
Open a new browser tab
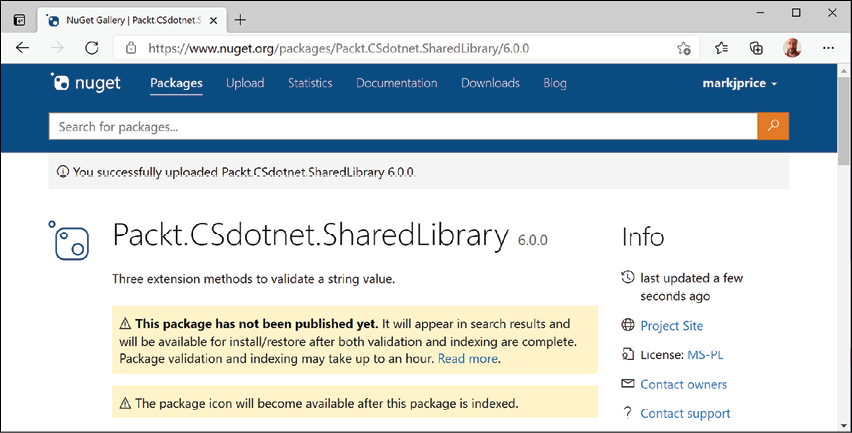point(240,19)
